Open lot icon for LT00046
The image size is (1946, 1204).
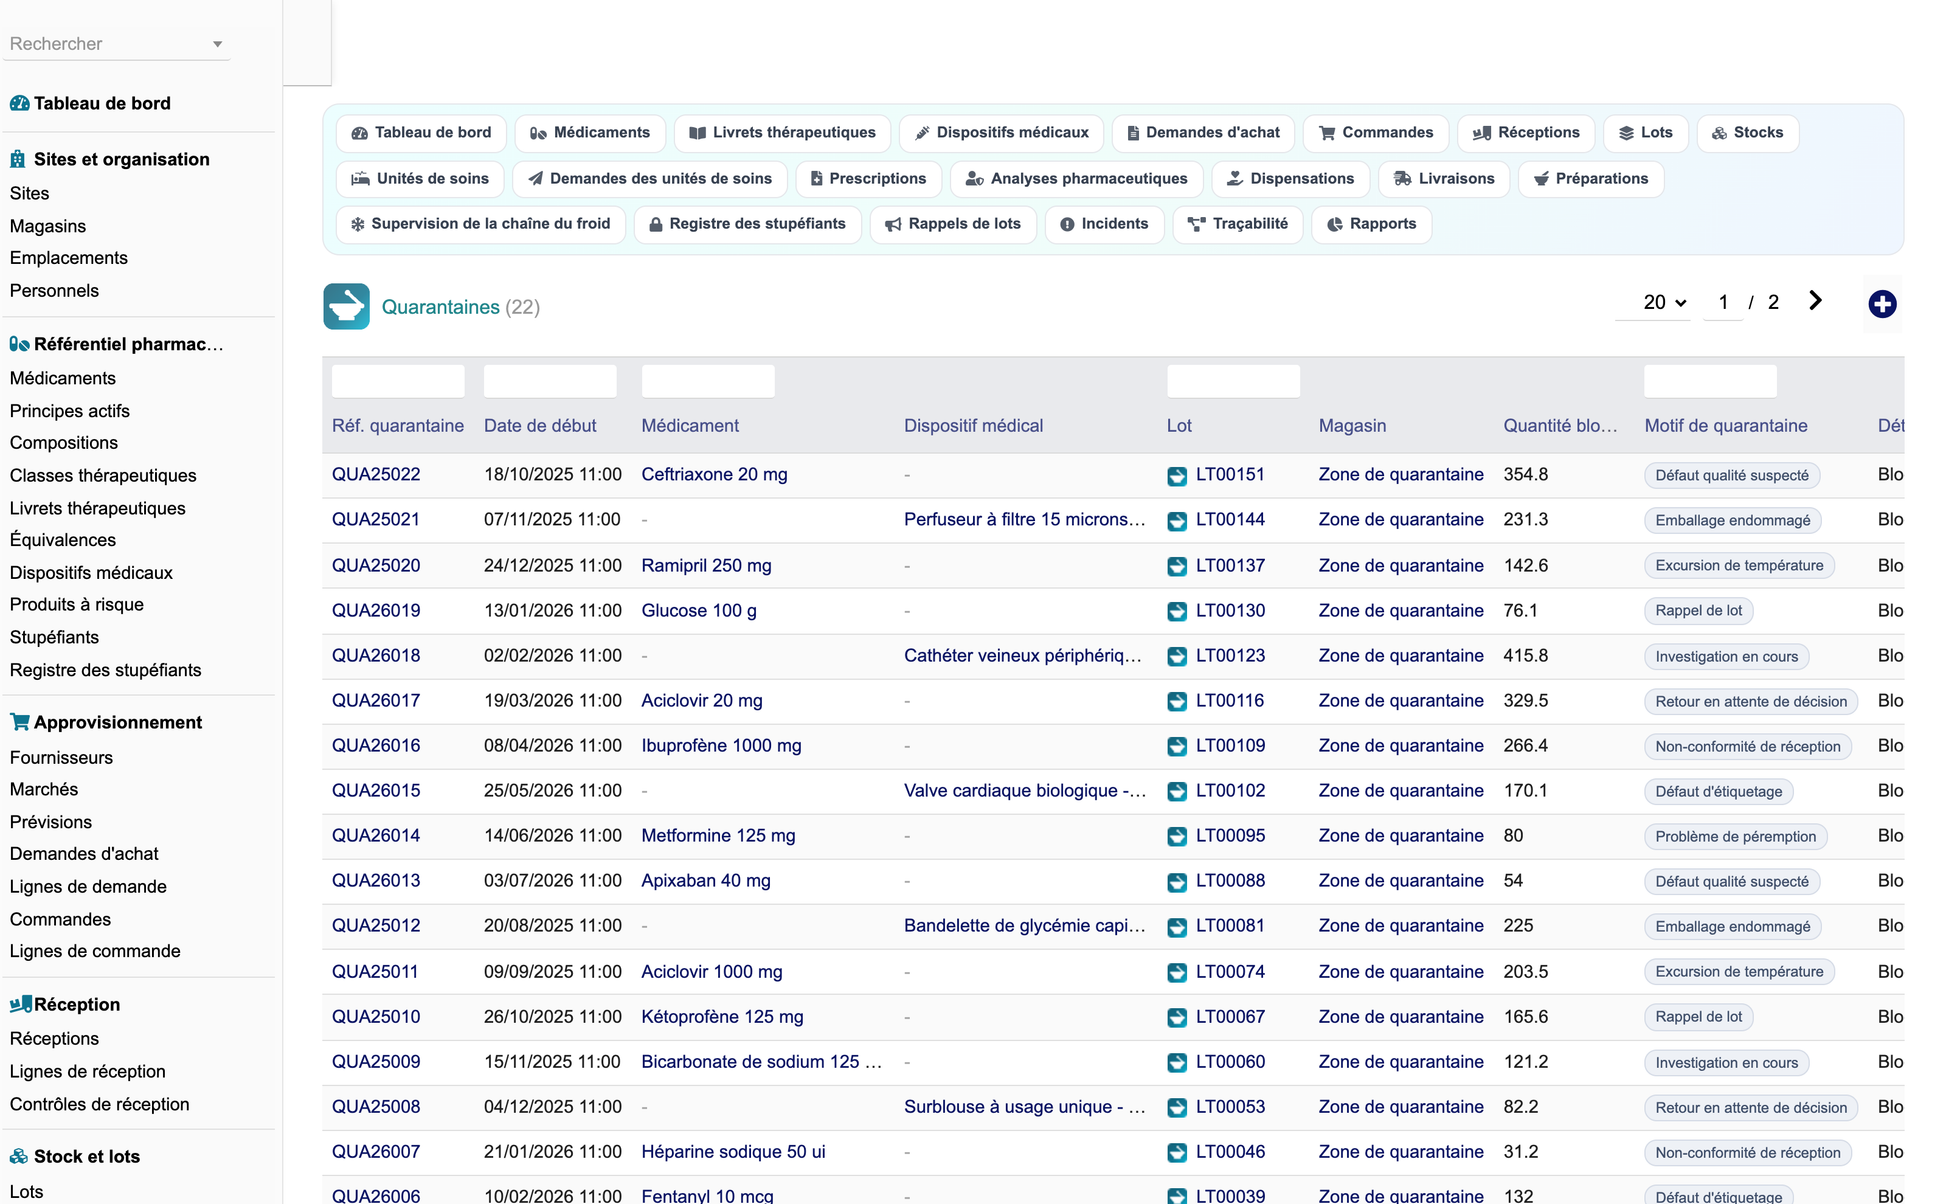[1177, 1152]
